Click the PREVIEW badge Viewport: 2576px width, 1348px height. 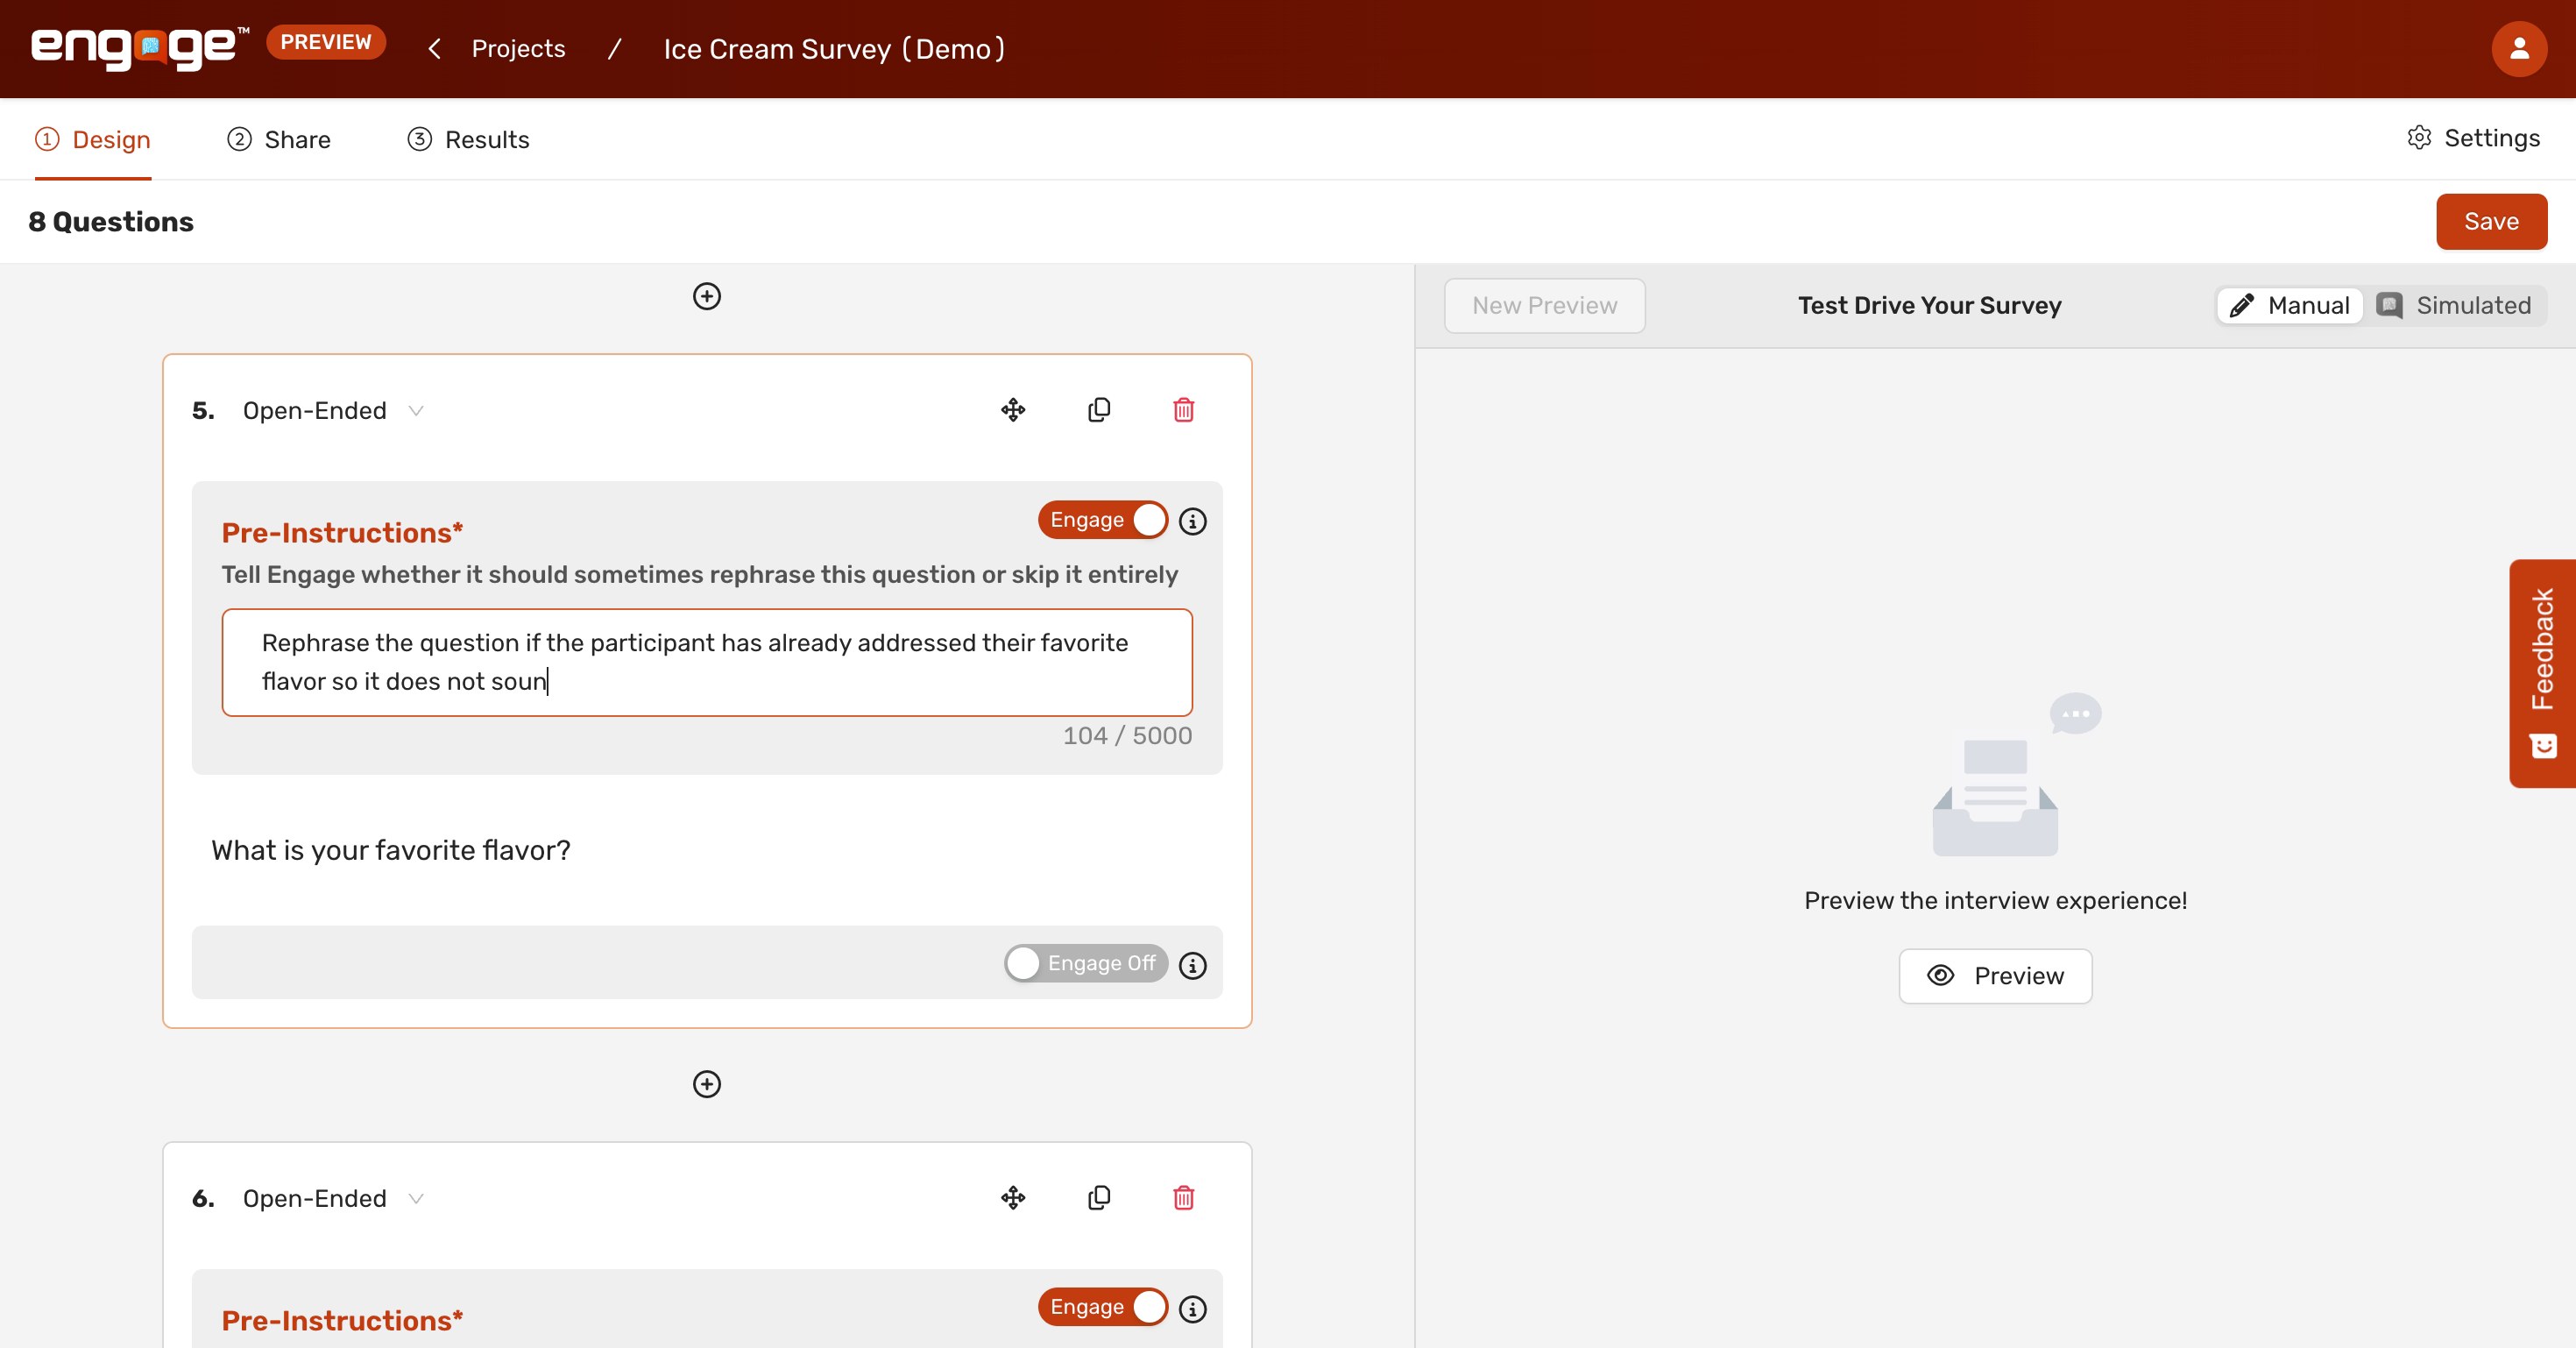click(326, 42)
